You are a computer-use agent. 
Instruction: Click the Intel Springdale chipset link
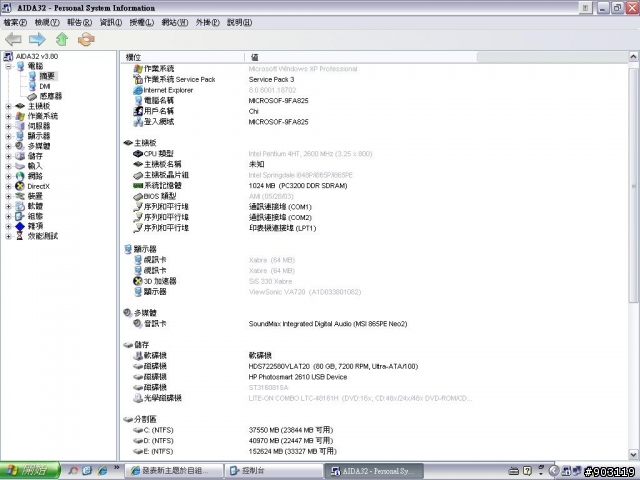[300, 175]
